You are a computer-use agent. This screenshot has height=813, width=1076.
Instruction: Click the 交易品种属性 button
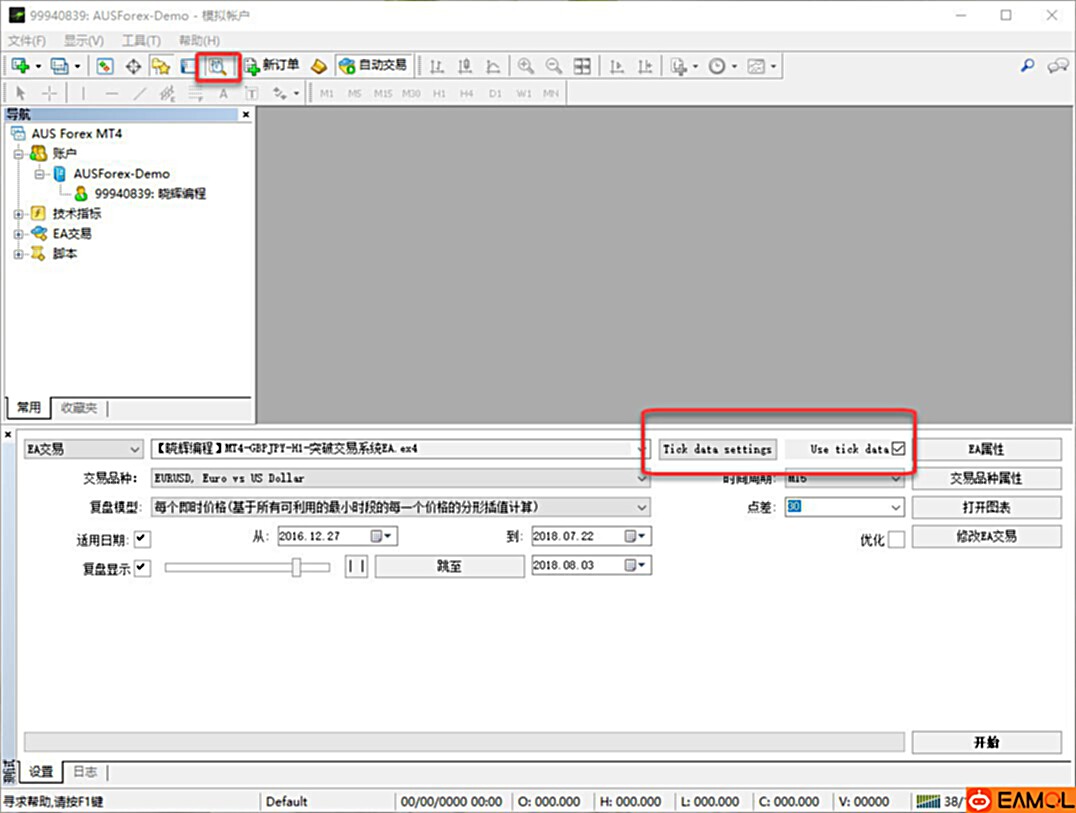(986, 478)
